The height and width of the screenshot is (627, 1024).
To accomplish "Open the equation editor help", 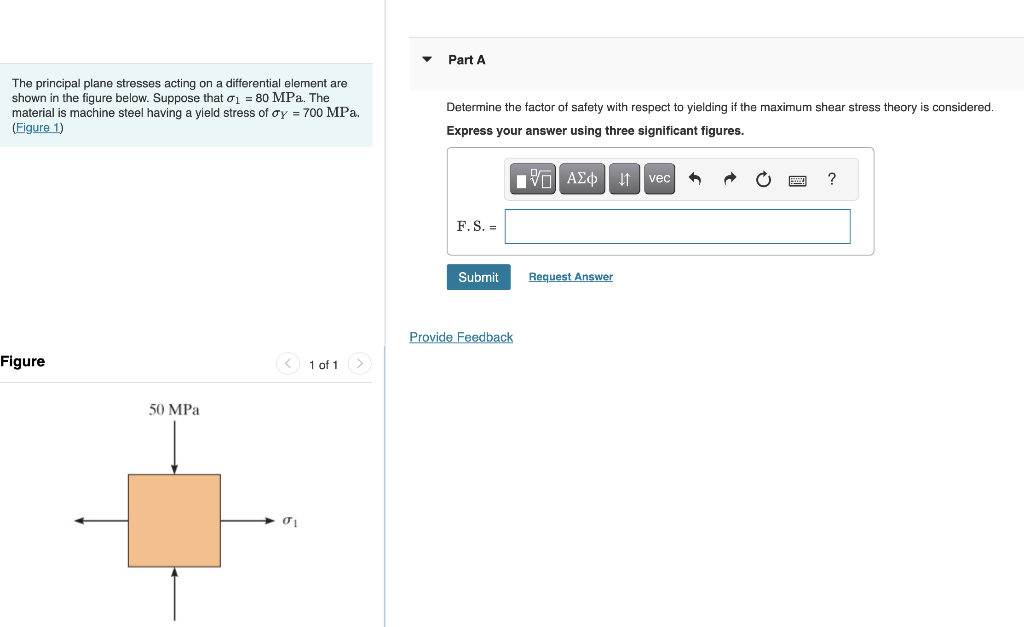I will point(831,178).
